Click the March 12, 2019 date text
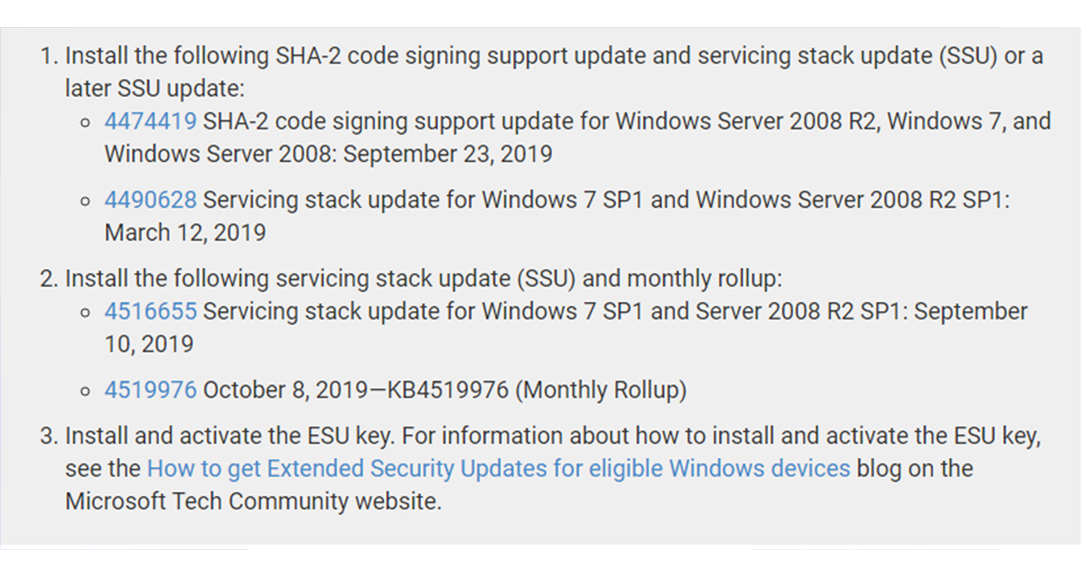The height and width of the screenshot is (577, 1086). point(185,233)
